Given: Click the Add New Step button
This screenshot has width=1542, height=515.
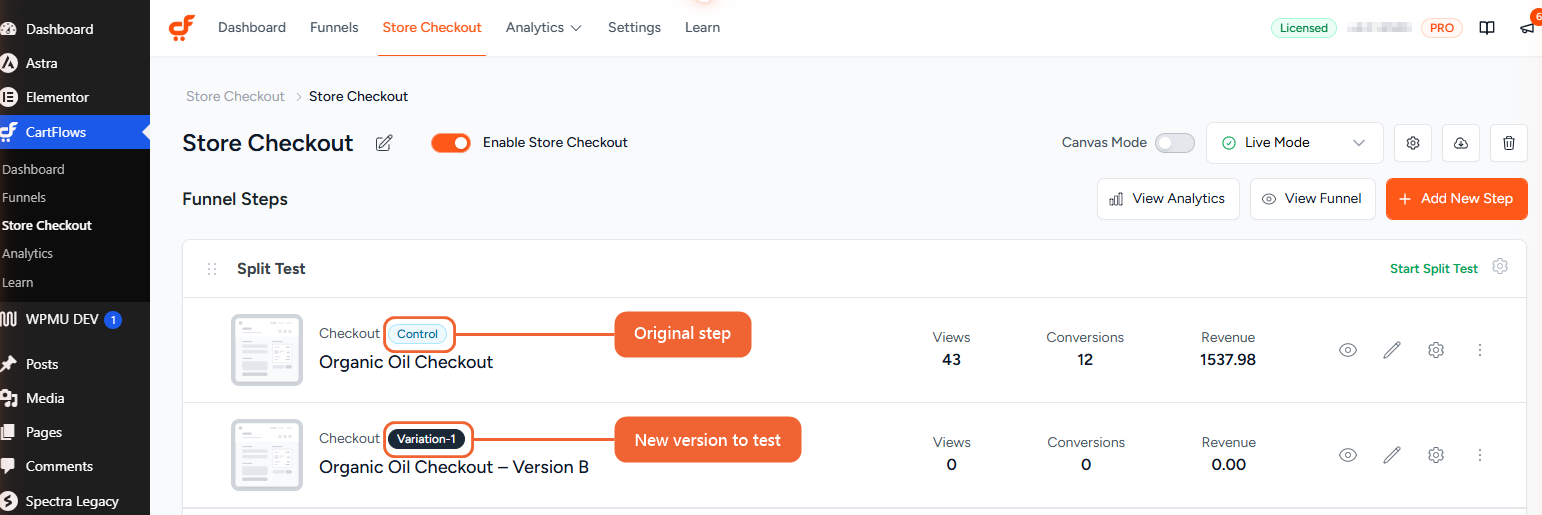Looking at the screenshot, I should pos(1457,199).
